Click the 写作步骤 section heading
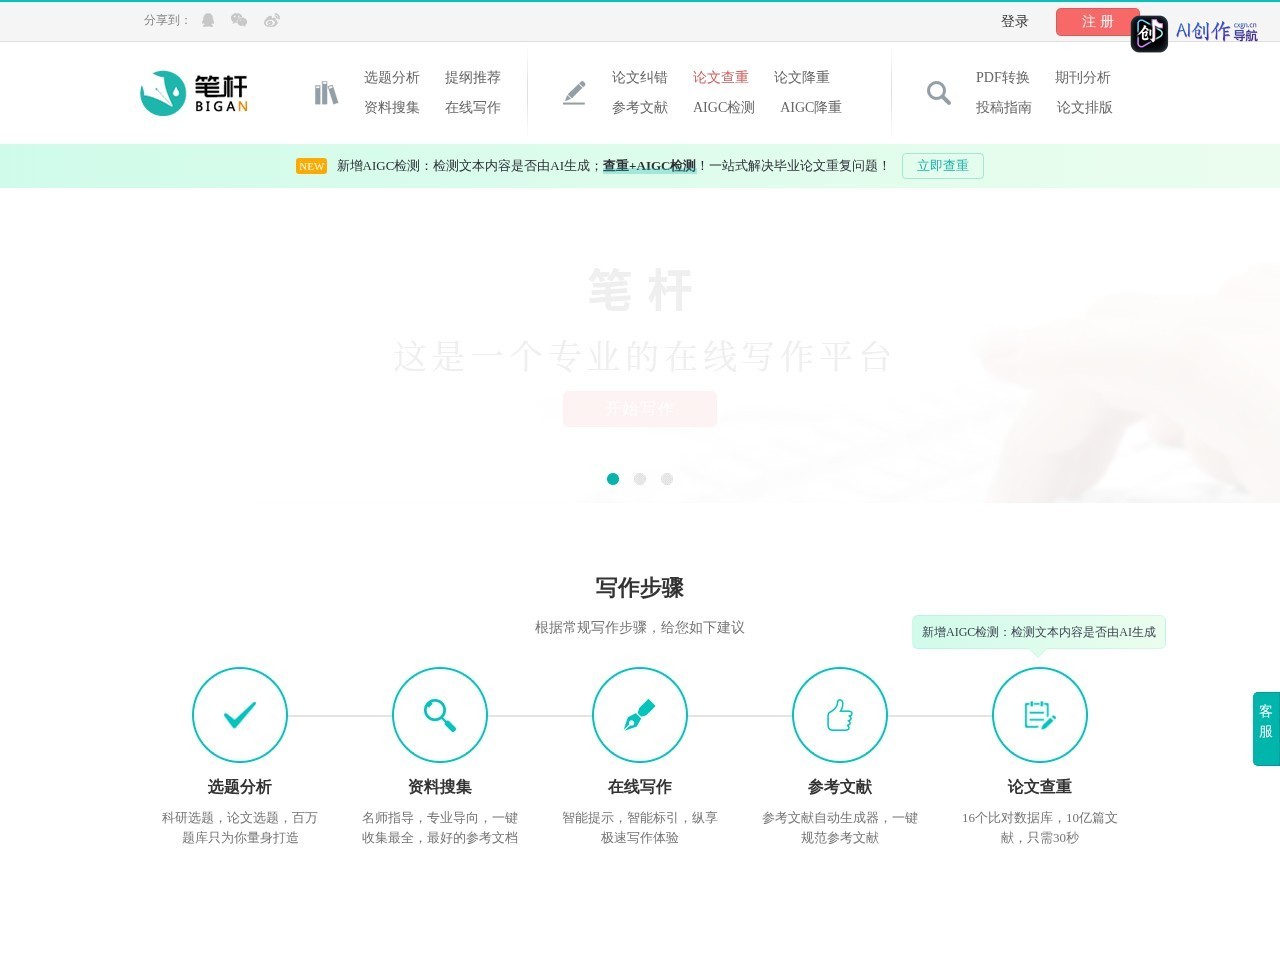 pyautogui.click(x=640, y=588)
